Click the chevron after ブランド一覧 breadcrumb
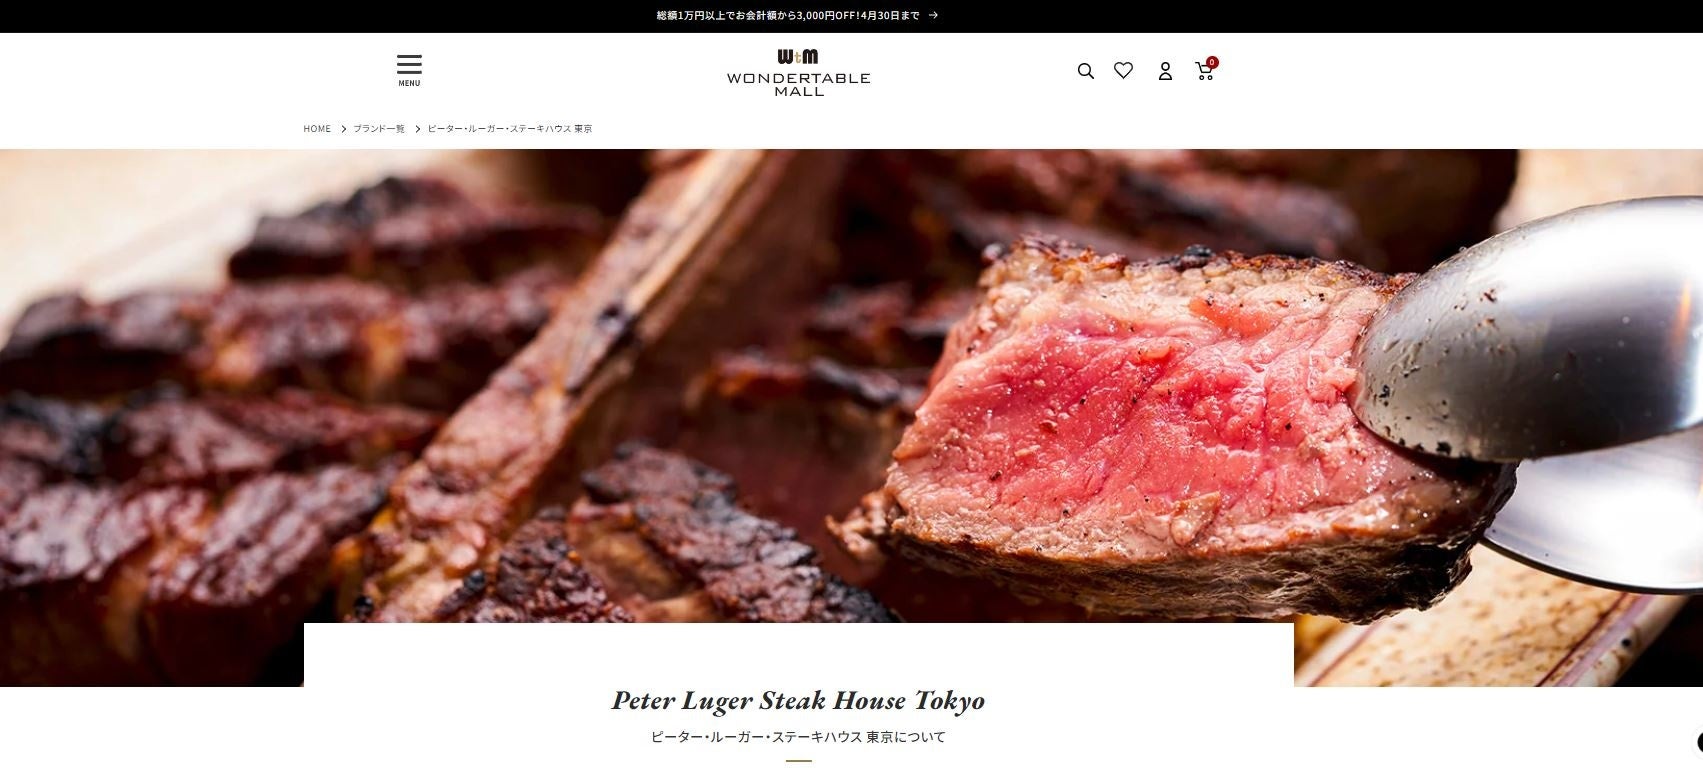This screenshot has height=770, width=1703. (x=417, y=129)
